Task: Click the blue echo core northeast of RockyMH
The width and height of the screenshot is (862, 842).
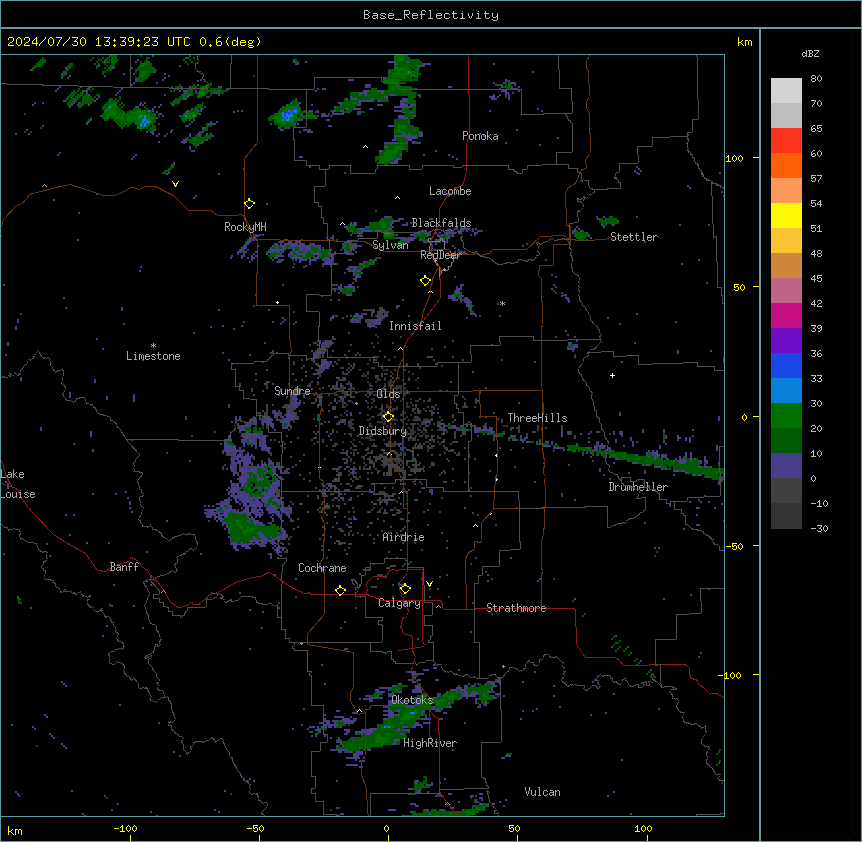Action: tap(288, 115)
